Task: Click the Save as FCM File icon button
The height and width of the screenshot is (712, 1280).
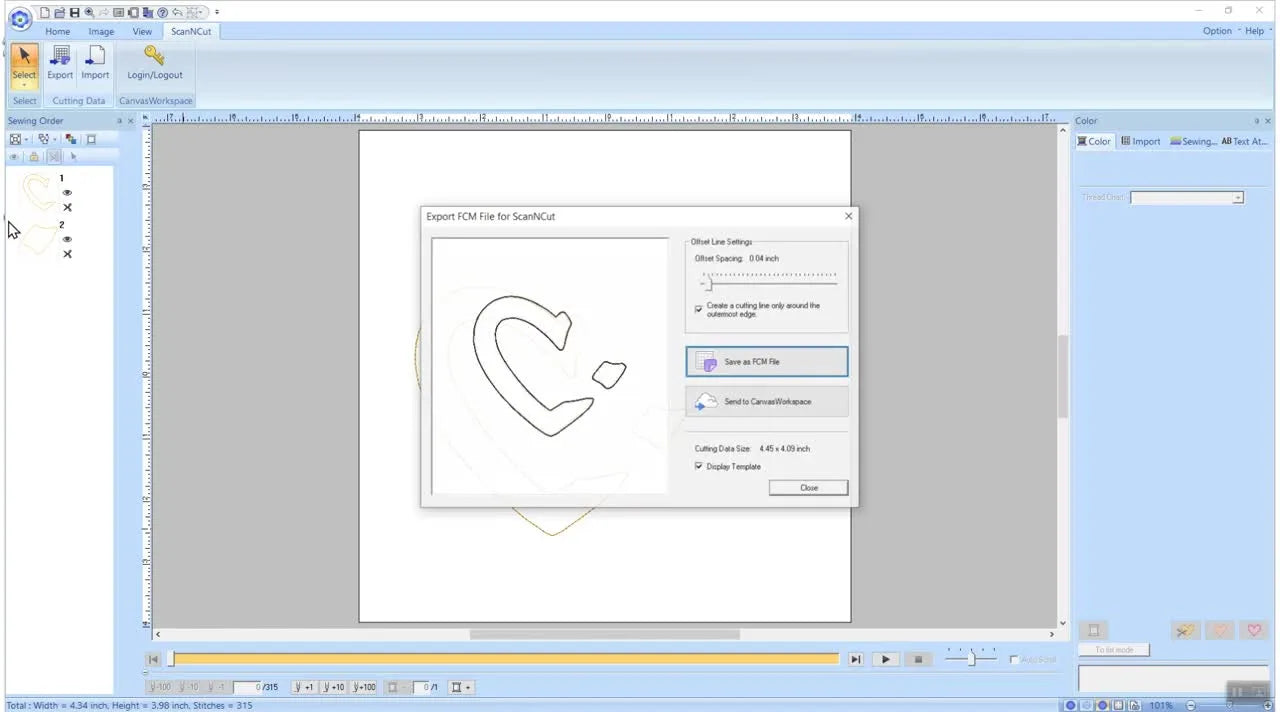Action: (x=766, y=361)
